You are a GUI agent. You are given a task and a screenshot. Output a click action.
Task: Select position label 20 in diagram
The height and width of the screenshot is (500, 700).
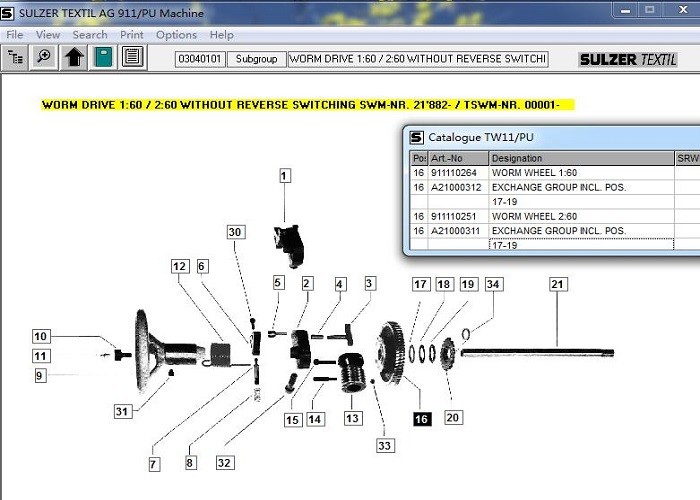click(453, 417)
